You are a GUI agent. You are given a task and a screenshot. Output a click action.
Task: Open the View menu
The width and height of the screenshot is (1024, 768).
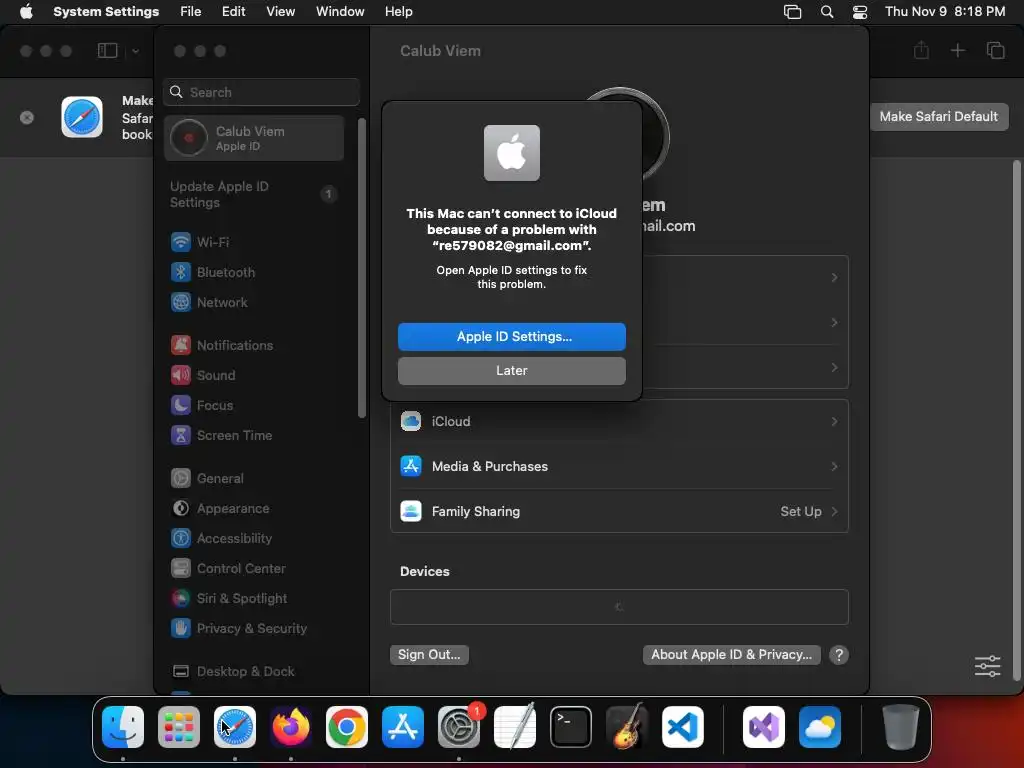pyautogui.click(x=280, y=12)
